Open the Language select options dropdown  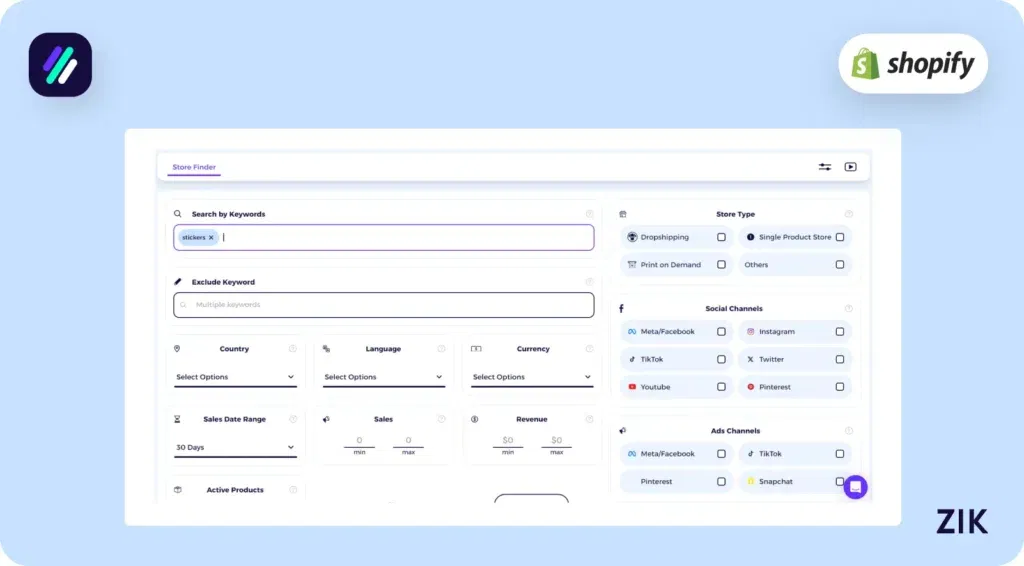(383, 377)
